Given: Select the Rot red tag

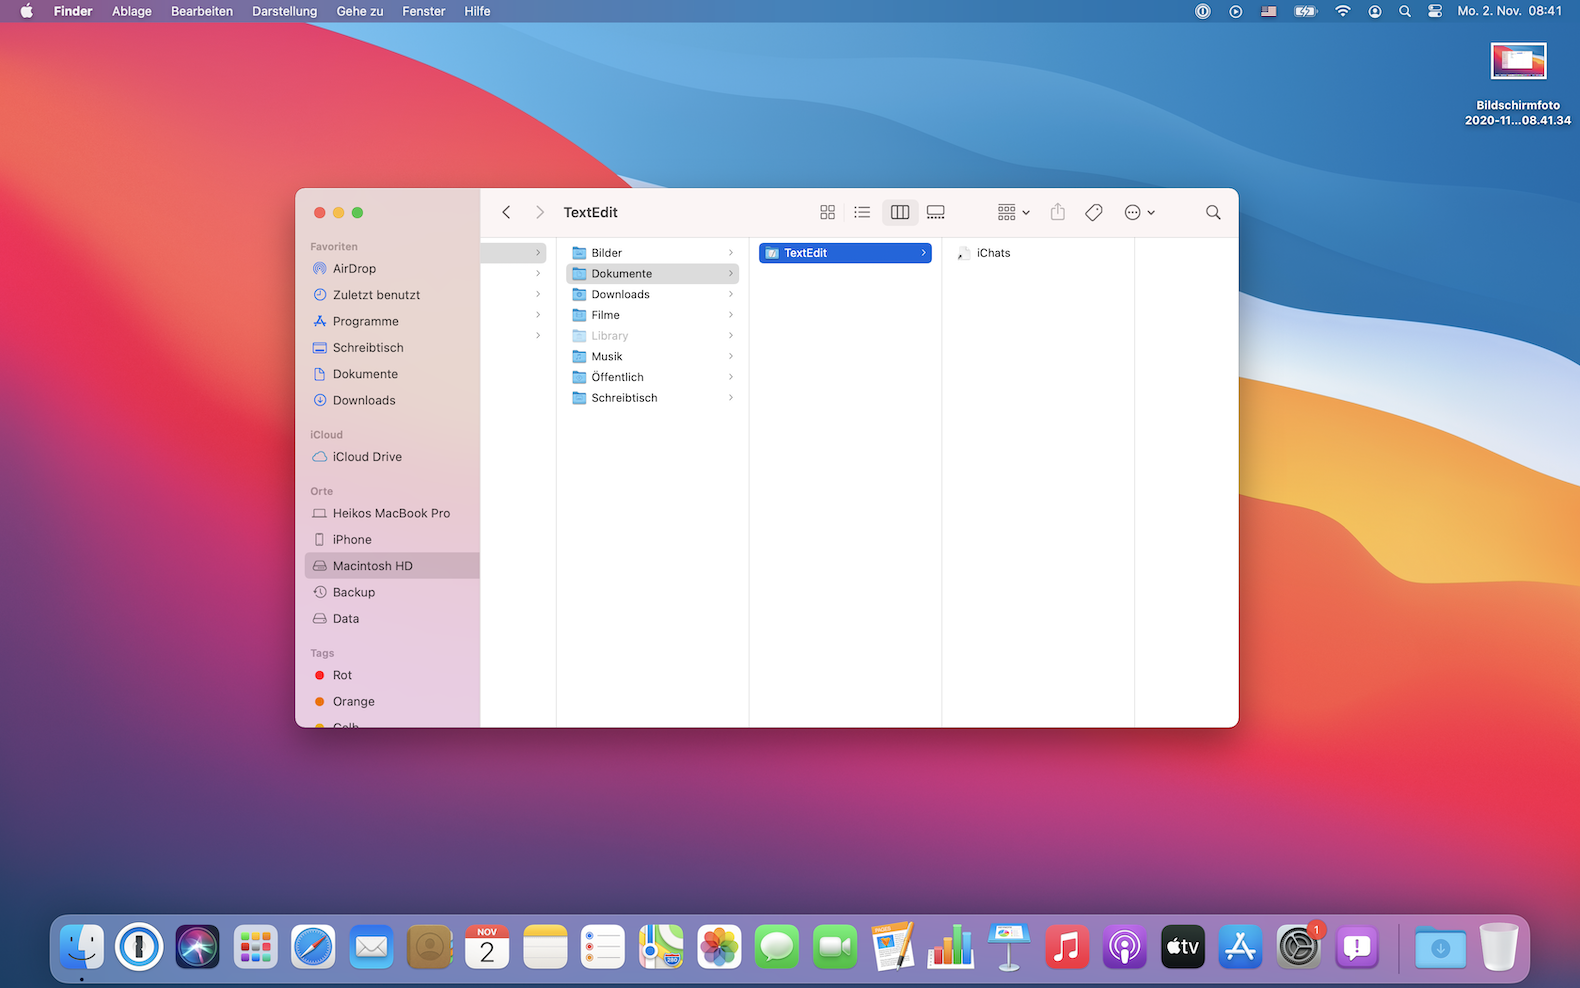Looking at the screenshot, I should click(x=342, y=675).
